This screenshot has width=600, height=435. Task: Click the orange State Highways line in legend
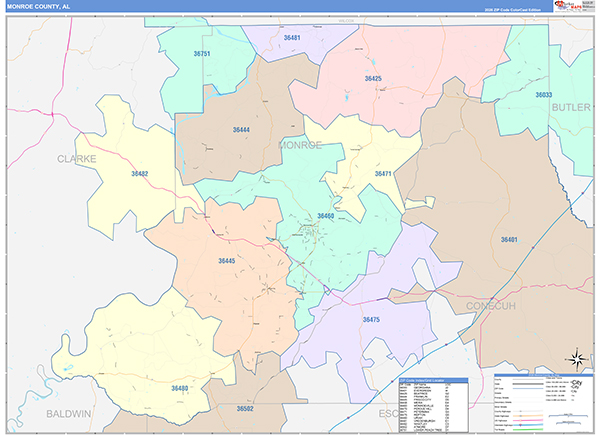528,416
